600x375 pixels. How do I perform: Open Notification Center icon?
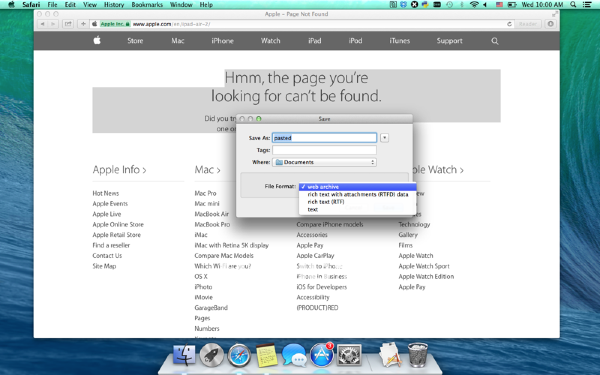pyautogui.click(x=587, y=5)
